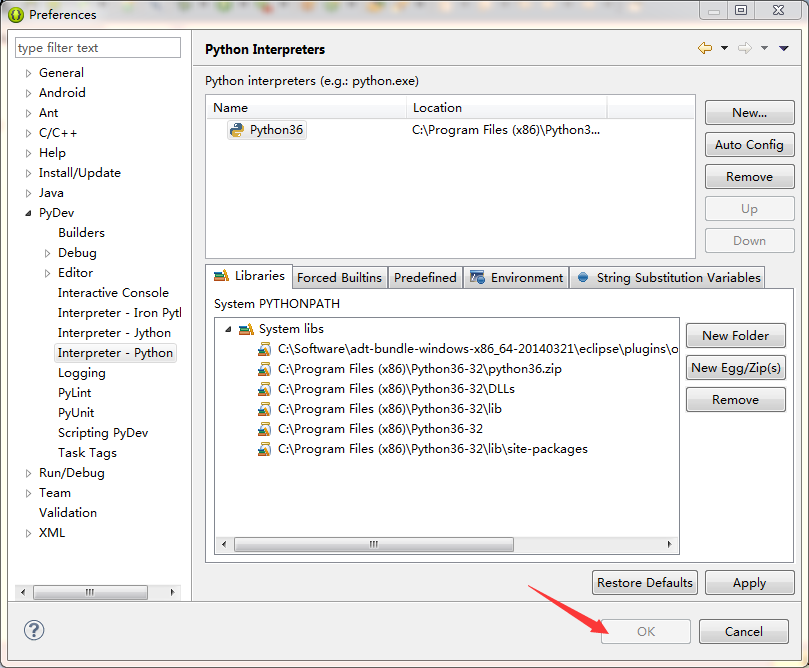
Task: Select Builders under PyDev
Action: point(82,233)
